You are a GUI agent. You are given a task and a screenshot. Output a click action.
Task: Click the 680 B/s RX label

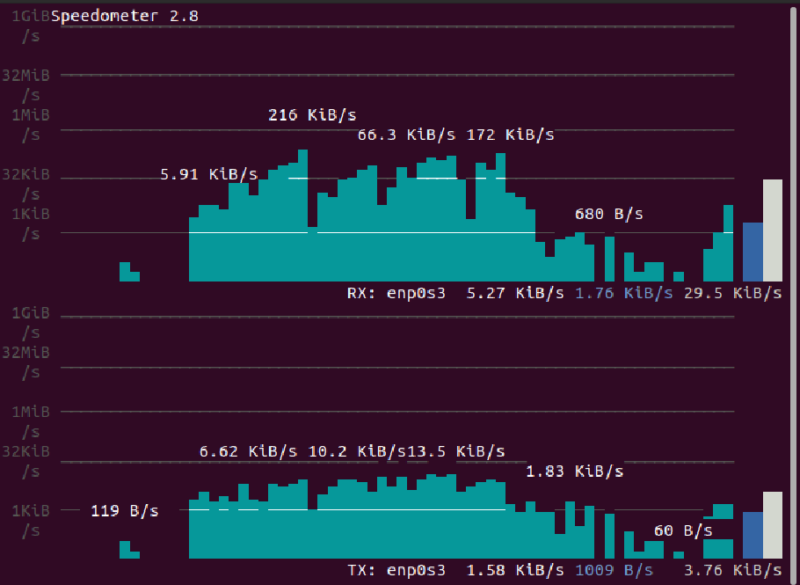pyautogui.click(x=609, y=214)
